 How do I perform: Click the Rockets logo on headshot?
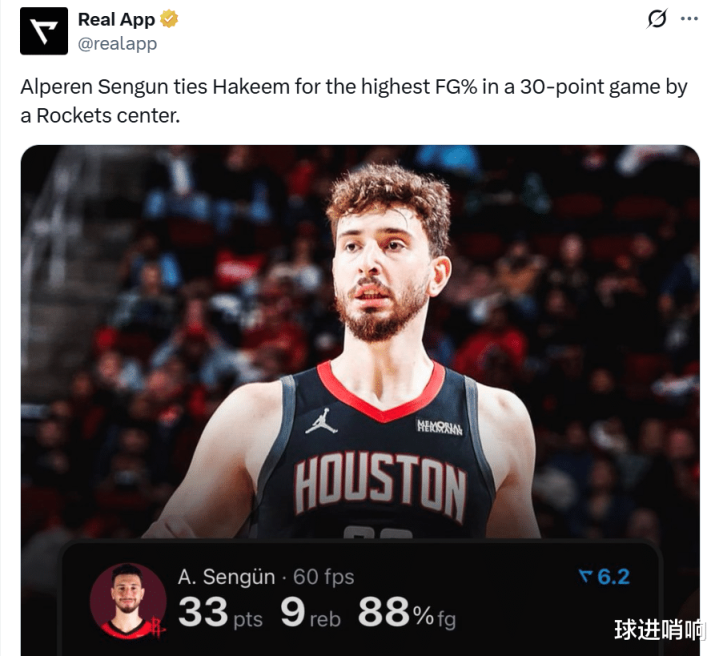(x=157, y=626)
